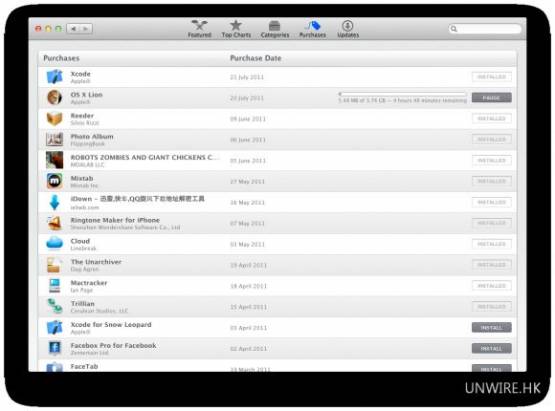Image resolution: width=555 pixels, height=411 pixels.
Task: Install Facebox Pro for Facebook
Action: [491, 348]
